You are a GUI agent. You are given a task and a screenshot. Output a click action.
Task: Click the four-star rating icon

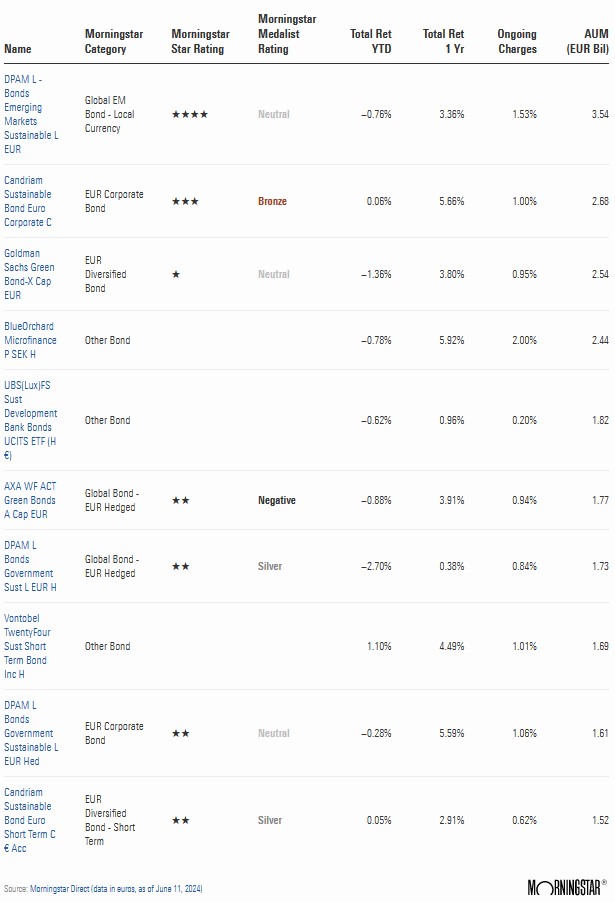pos(190,115)
